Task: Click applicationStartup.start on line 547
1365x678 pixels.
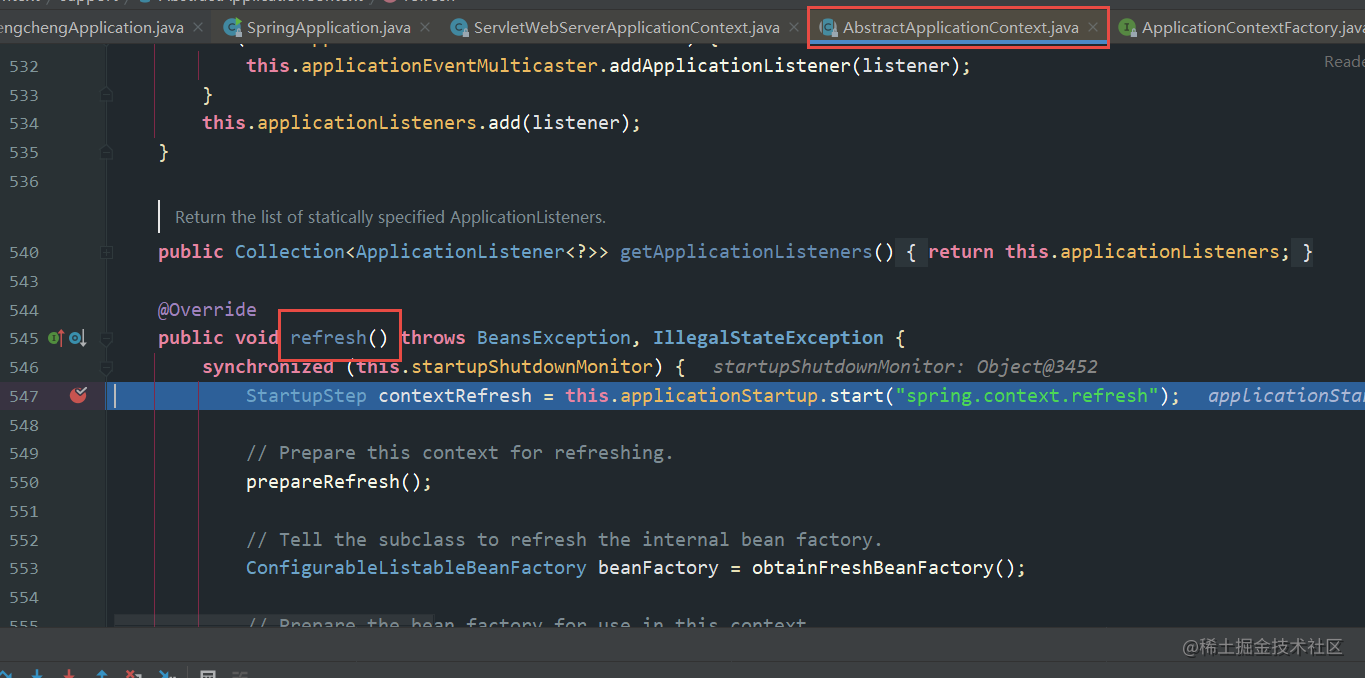Action: (x=751, y=396)
